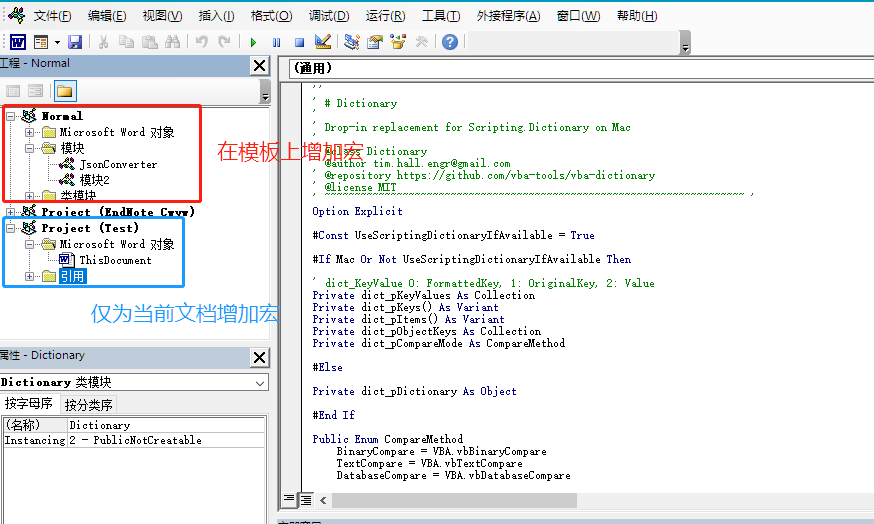Click the View Microsoft Word toolbar icon
The height and width of the screenshot is (524, 874).
(18, 42)
